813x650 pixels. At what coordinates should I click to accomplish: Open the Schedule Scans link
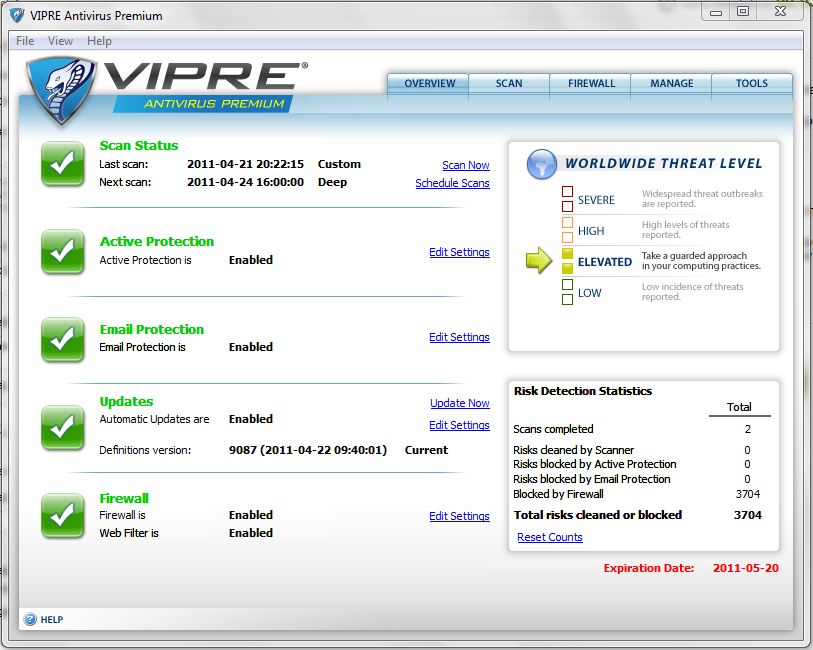coord(452,183)
